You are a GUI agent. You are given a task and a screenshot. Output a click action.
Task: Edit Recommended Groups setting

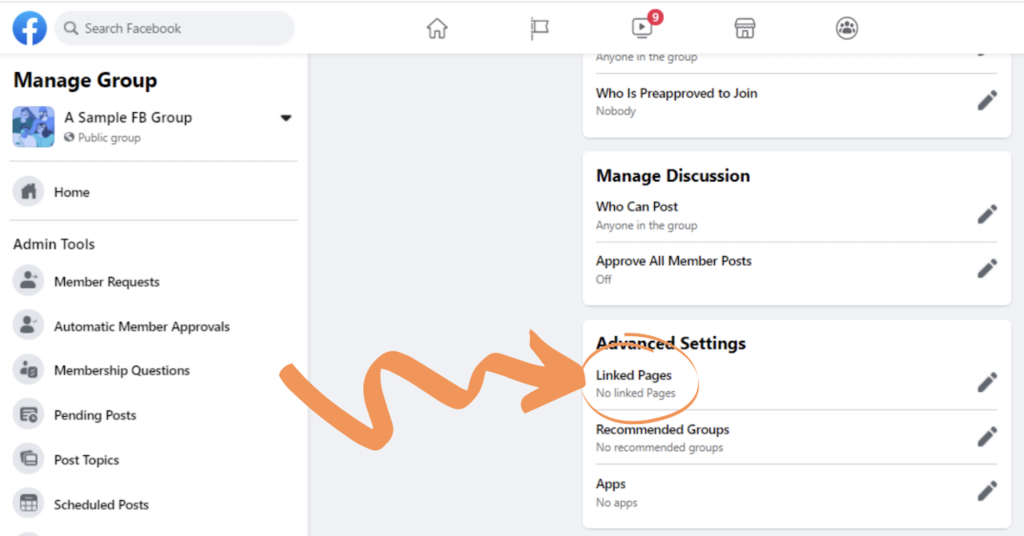[x=987, y=436]
